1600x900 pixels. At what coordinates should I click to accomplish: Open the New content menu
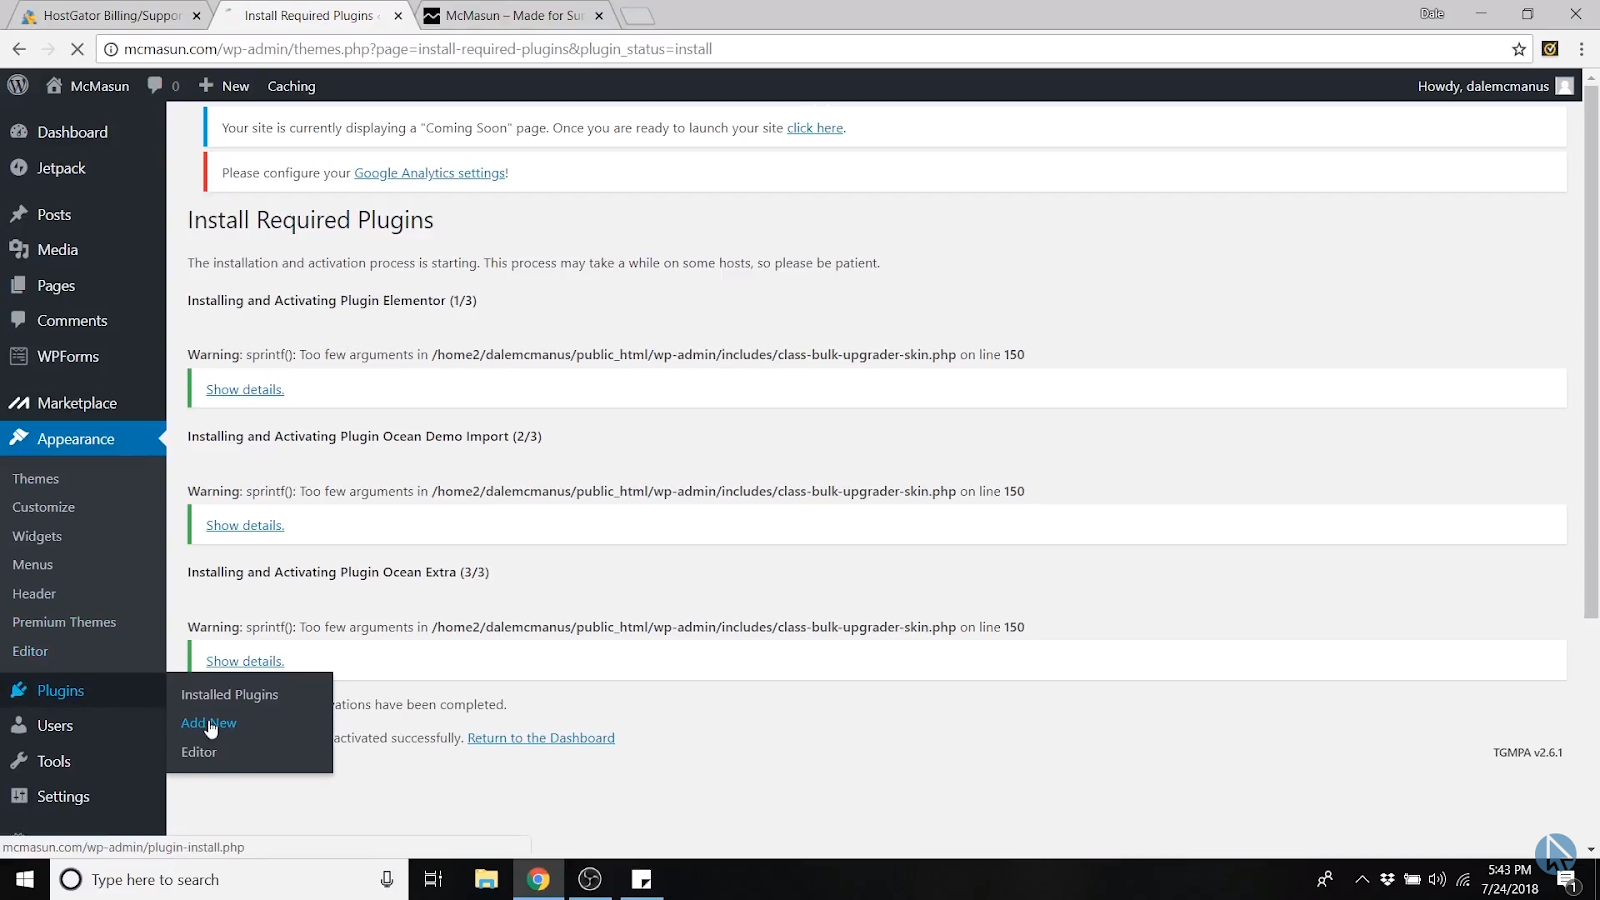click(x=224, y=86)
